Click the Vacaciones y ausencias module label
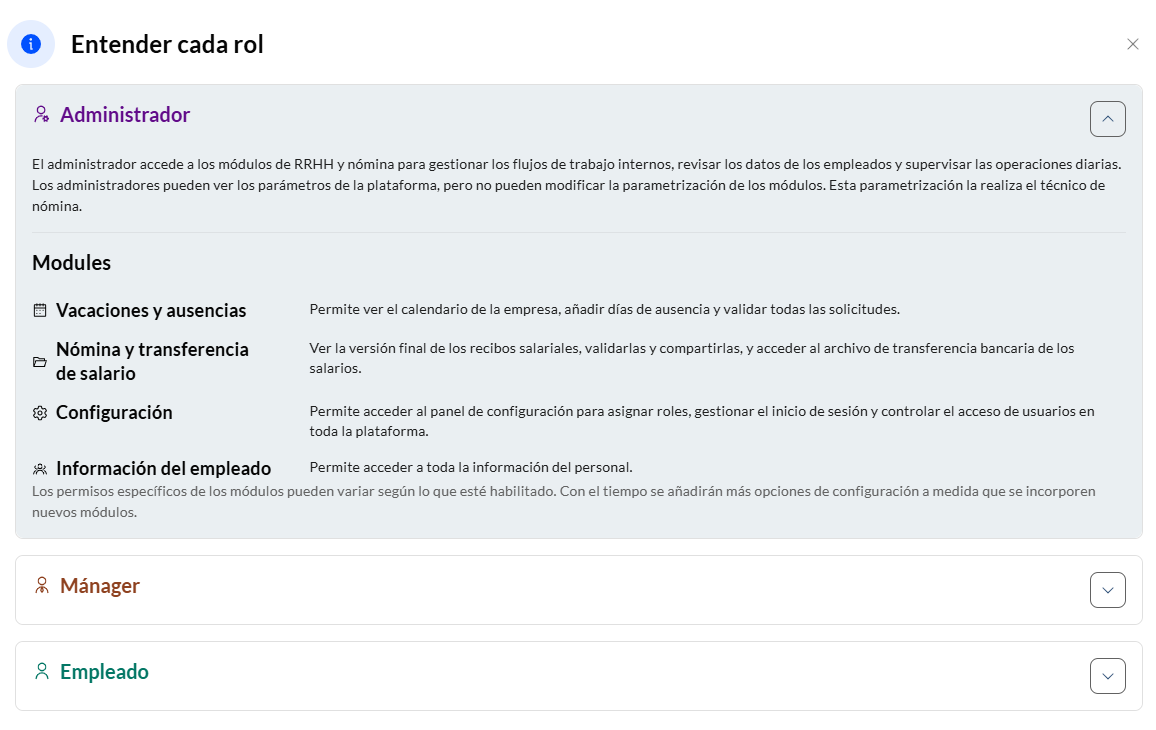1156x730 pixels. [151, 310]
